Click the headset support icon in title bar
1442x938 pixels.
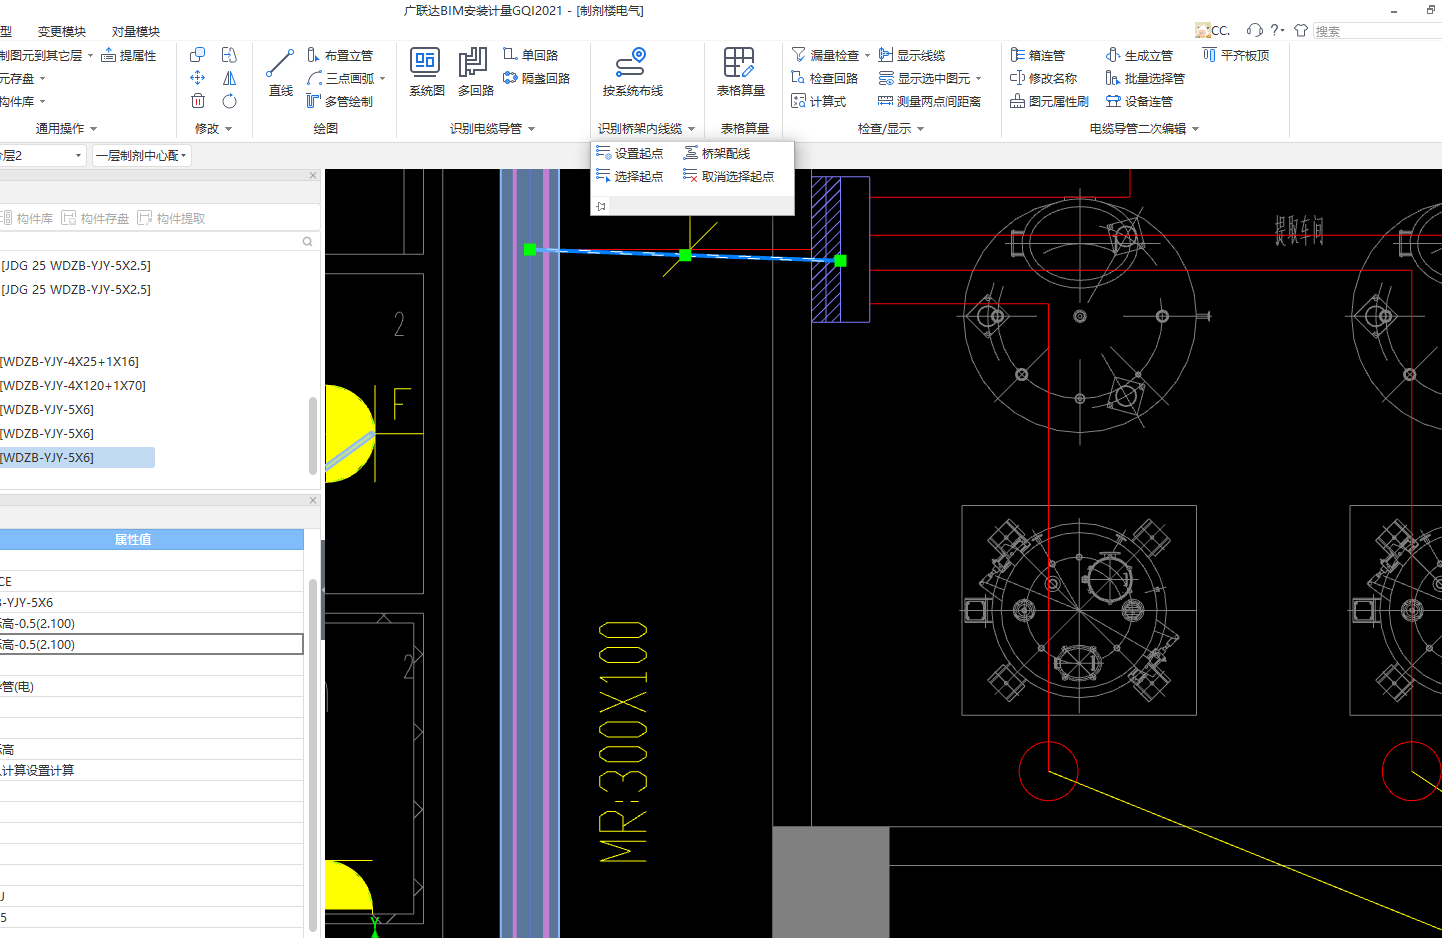1255,30
